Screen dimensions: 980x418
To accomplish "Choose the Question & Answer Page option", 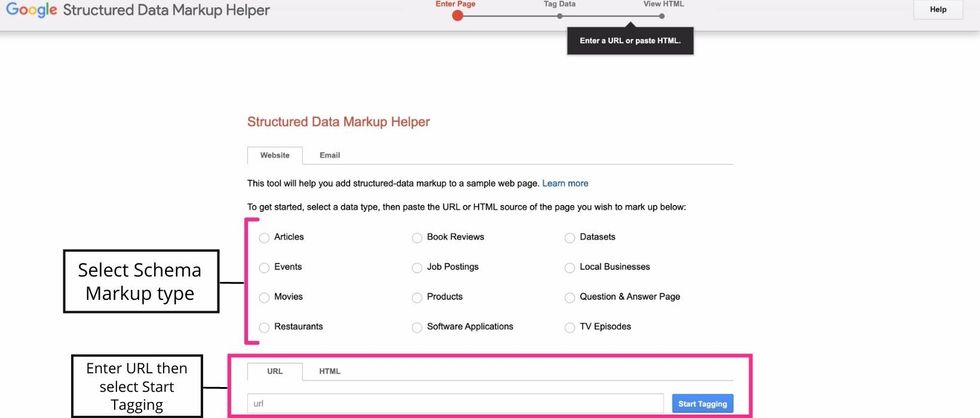I will pos(569,297).
